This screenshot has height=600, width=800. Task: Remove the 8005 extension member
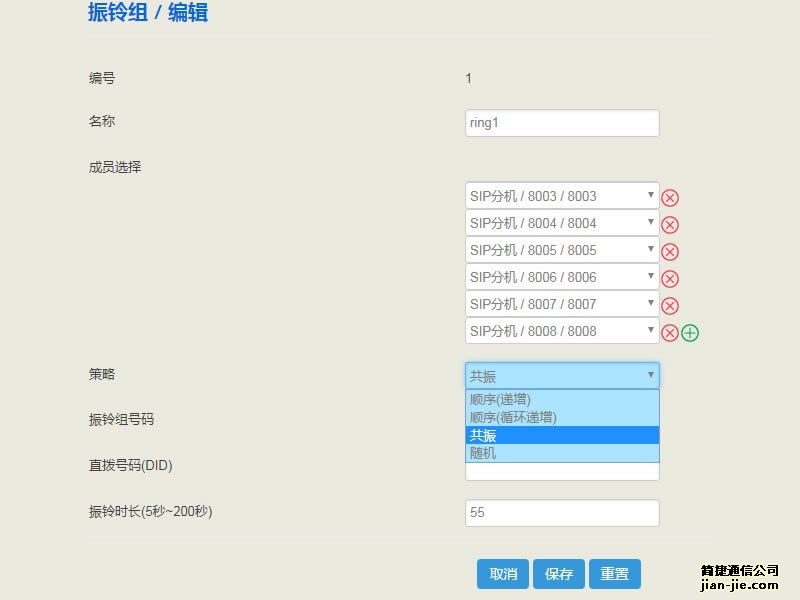(671, 250)
